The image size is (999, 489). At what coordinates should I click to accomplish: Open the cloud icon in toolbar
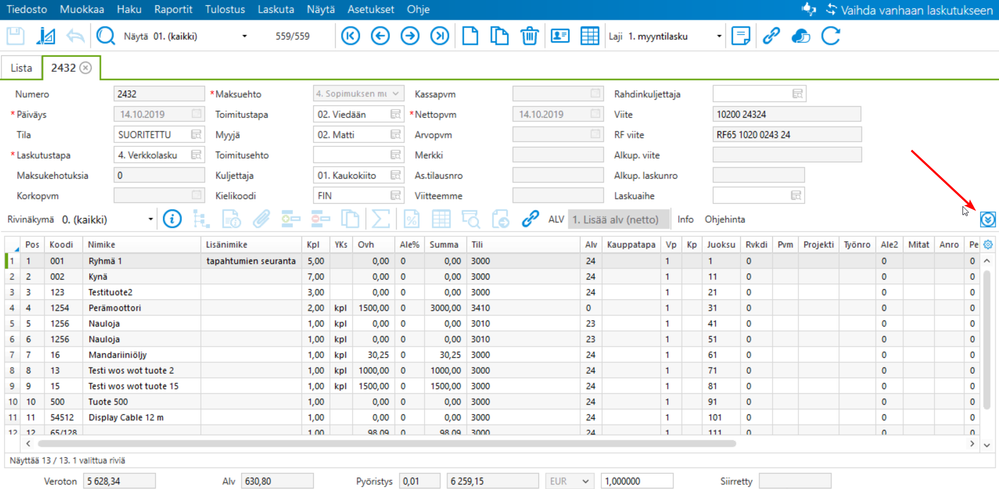pyautogui.click(x=800, y=36)
